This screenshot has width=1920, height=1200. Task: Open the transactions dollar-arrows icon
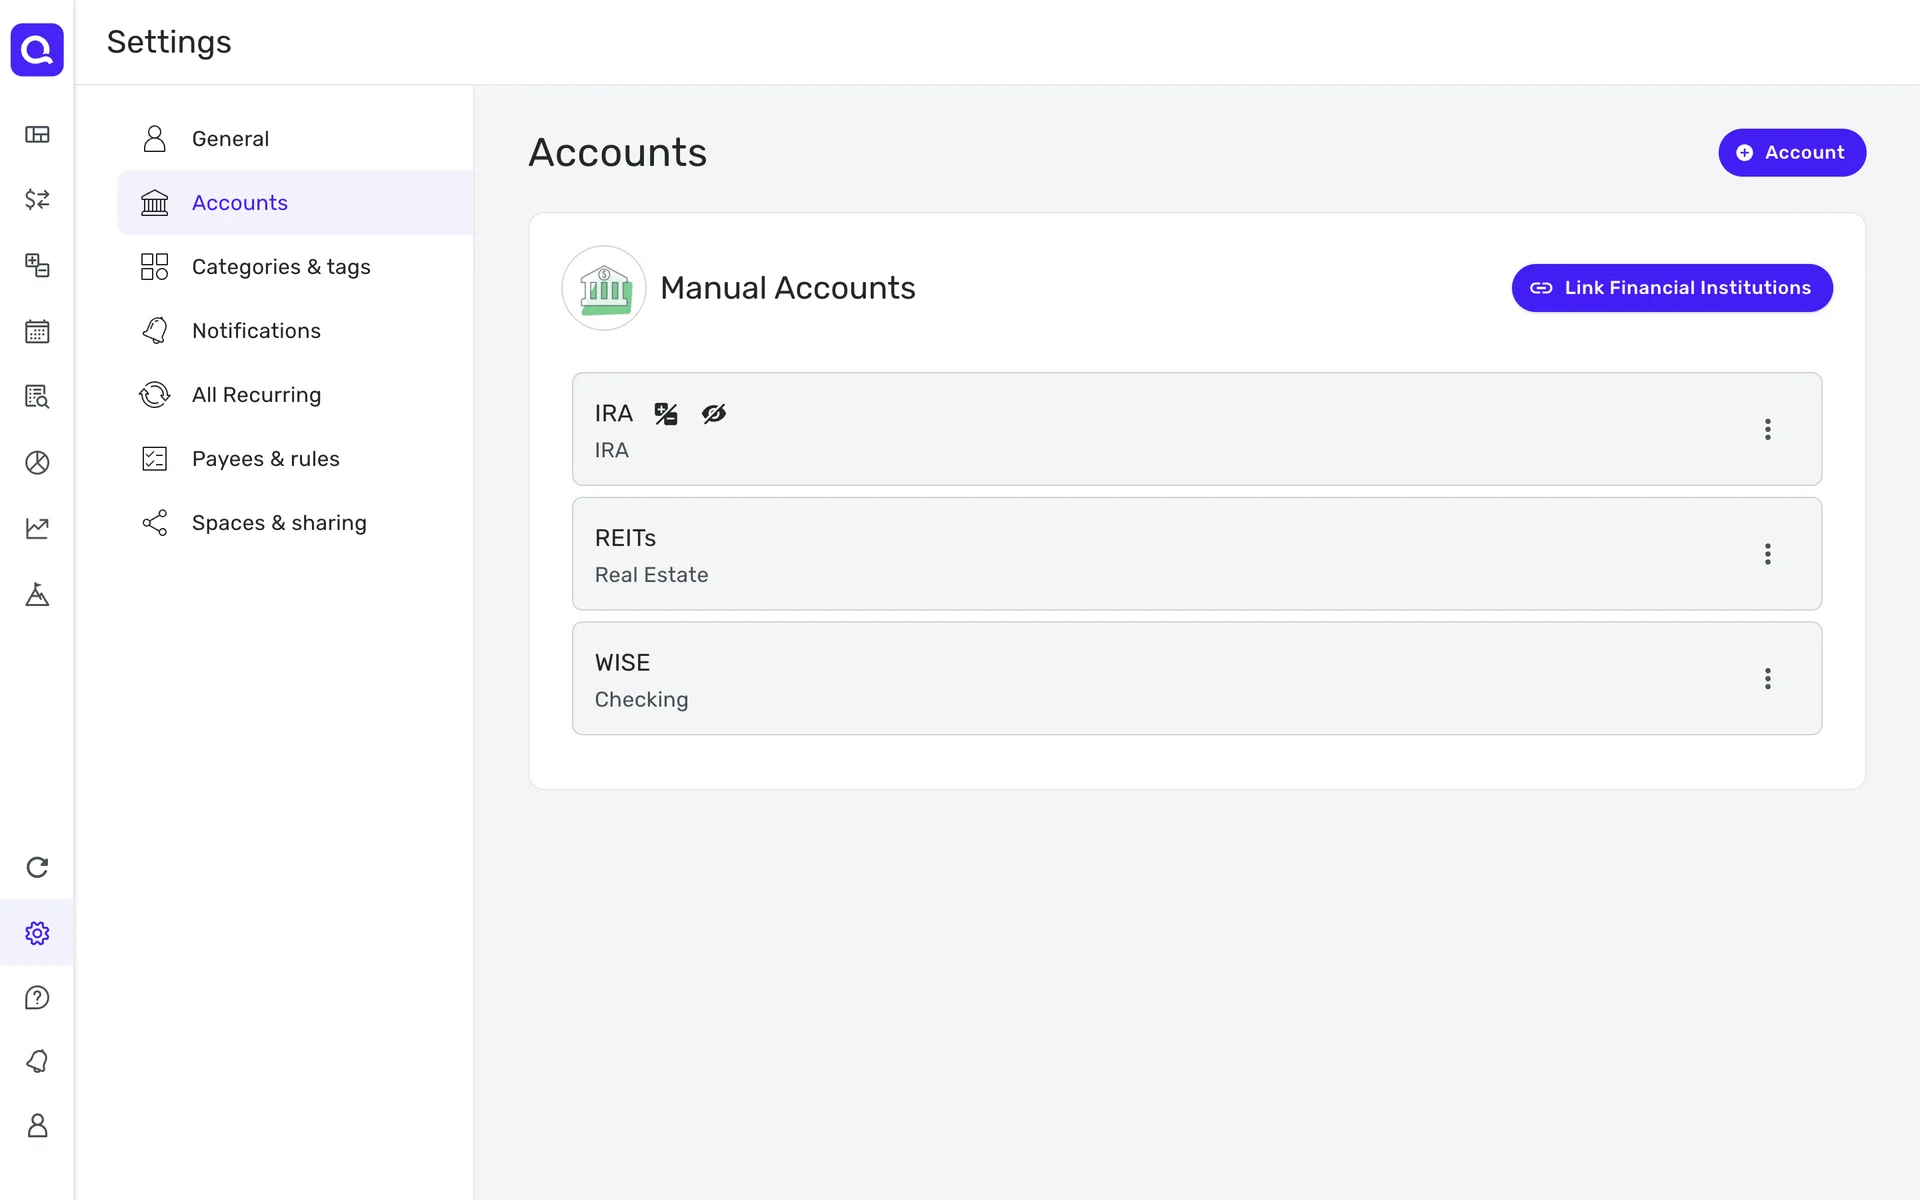coord(37,199)
